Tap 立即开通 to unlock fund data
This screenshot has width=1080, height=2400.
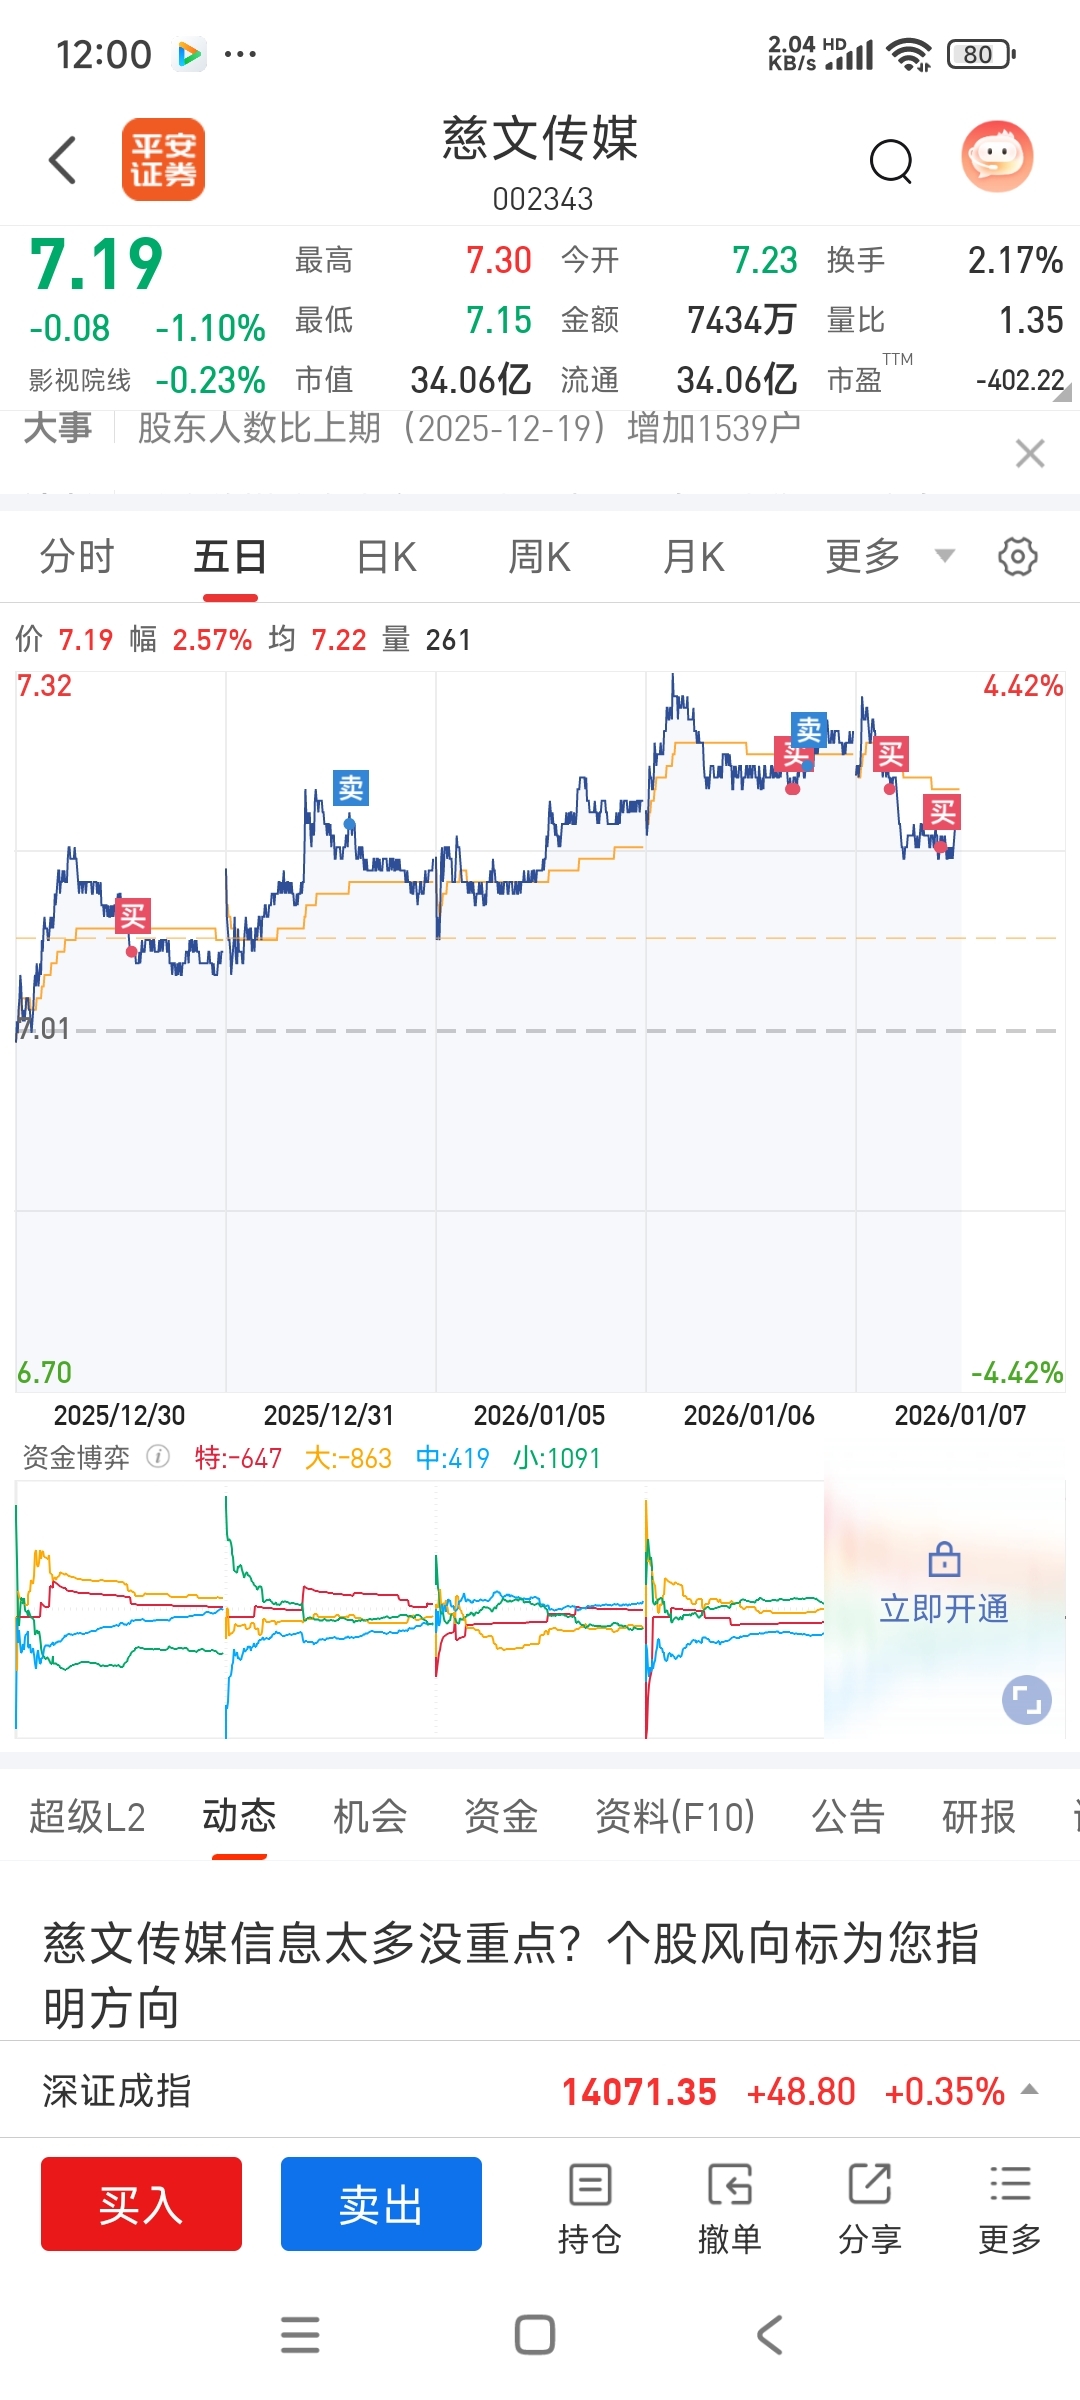944,1608
